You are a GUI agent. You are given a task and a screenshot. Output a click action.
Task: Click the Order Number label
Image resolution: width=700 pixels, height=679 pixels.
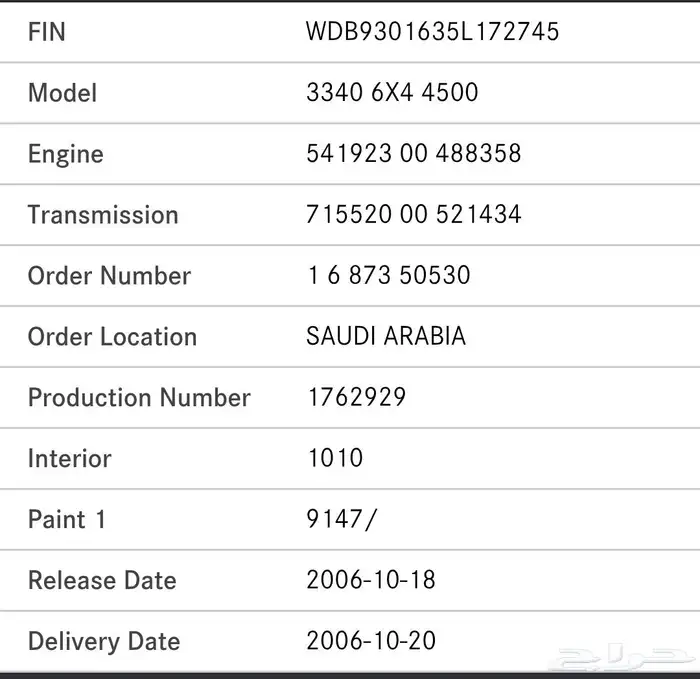click(109, 276)
